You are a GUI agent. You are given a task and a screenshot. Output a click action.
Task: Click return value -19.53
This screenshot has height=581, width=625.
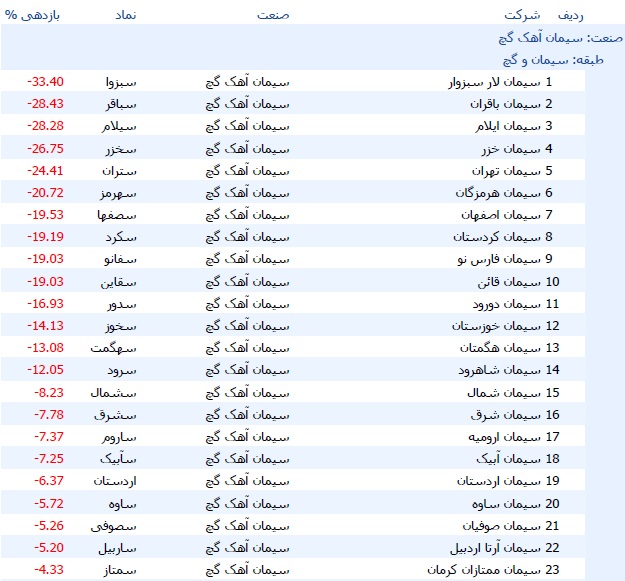click(x=45, y=214)
